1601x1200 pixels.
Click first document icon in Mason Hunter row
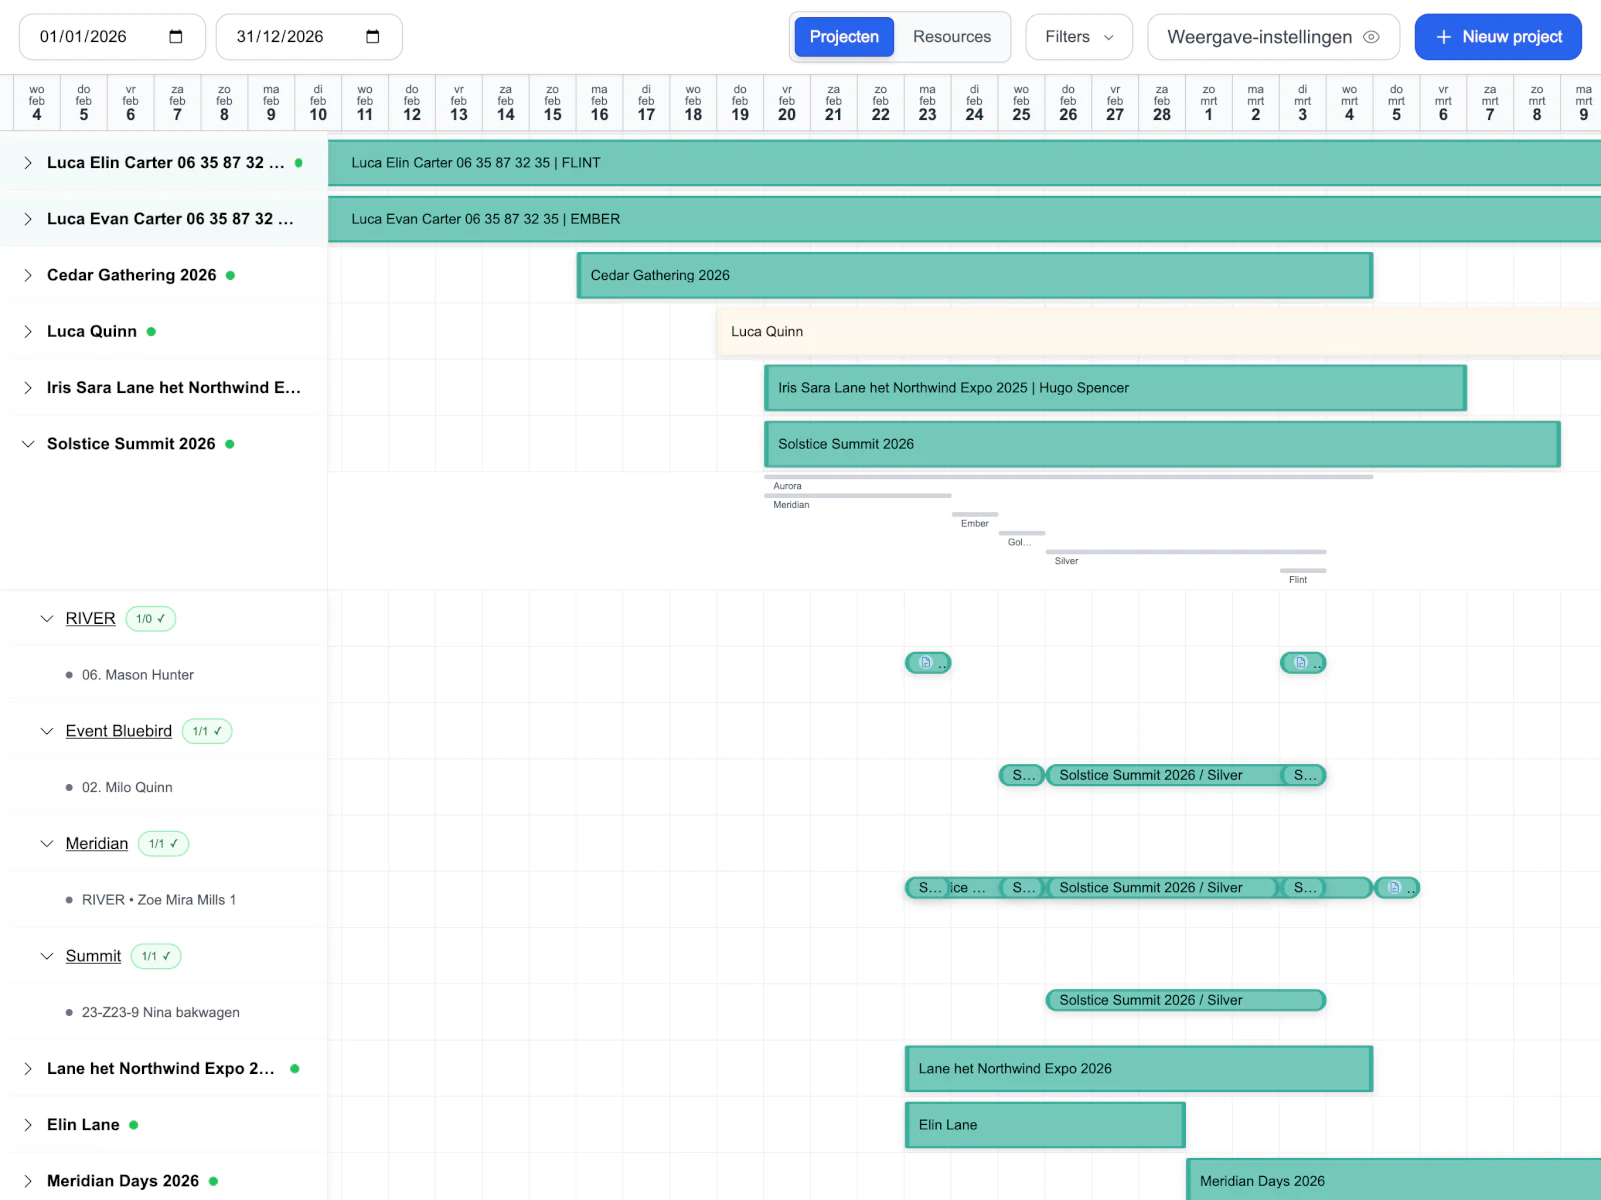click(926, 663)
